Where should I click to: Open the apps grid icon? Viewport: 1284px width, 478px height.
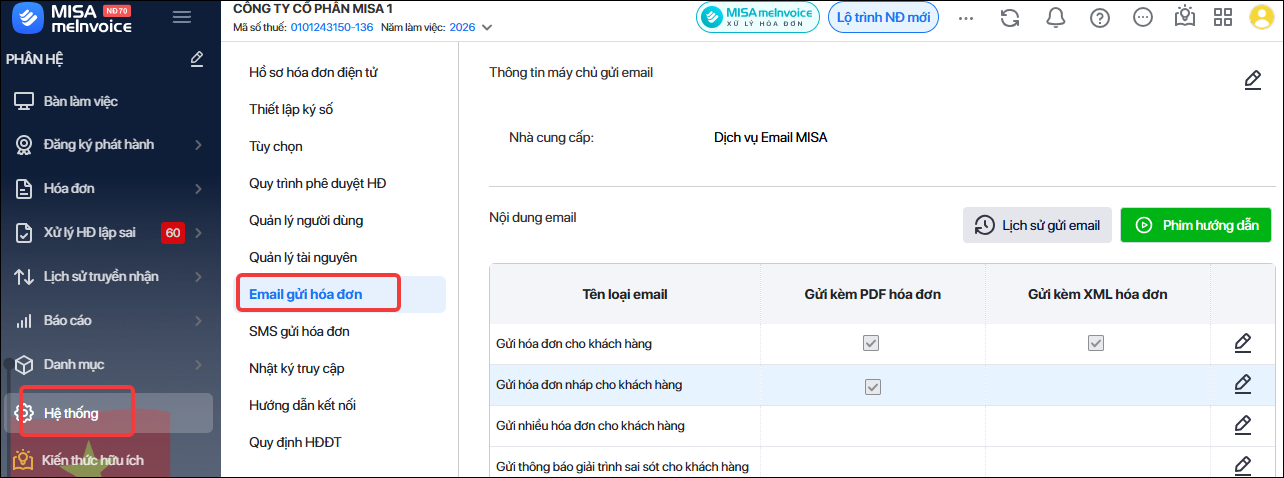pos(1222,17)
